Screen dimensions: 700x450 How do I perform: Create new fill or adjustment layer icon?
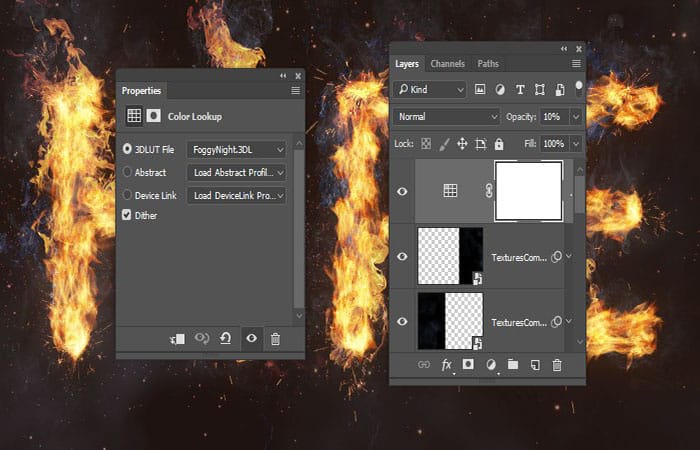tap(491, 365)
